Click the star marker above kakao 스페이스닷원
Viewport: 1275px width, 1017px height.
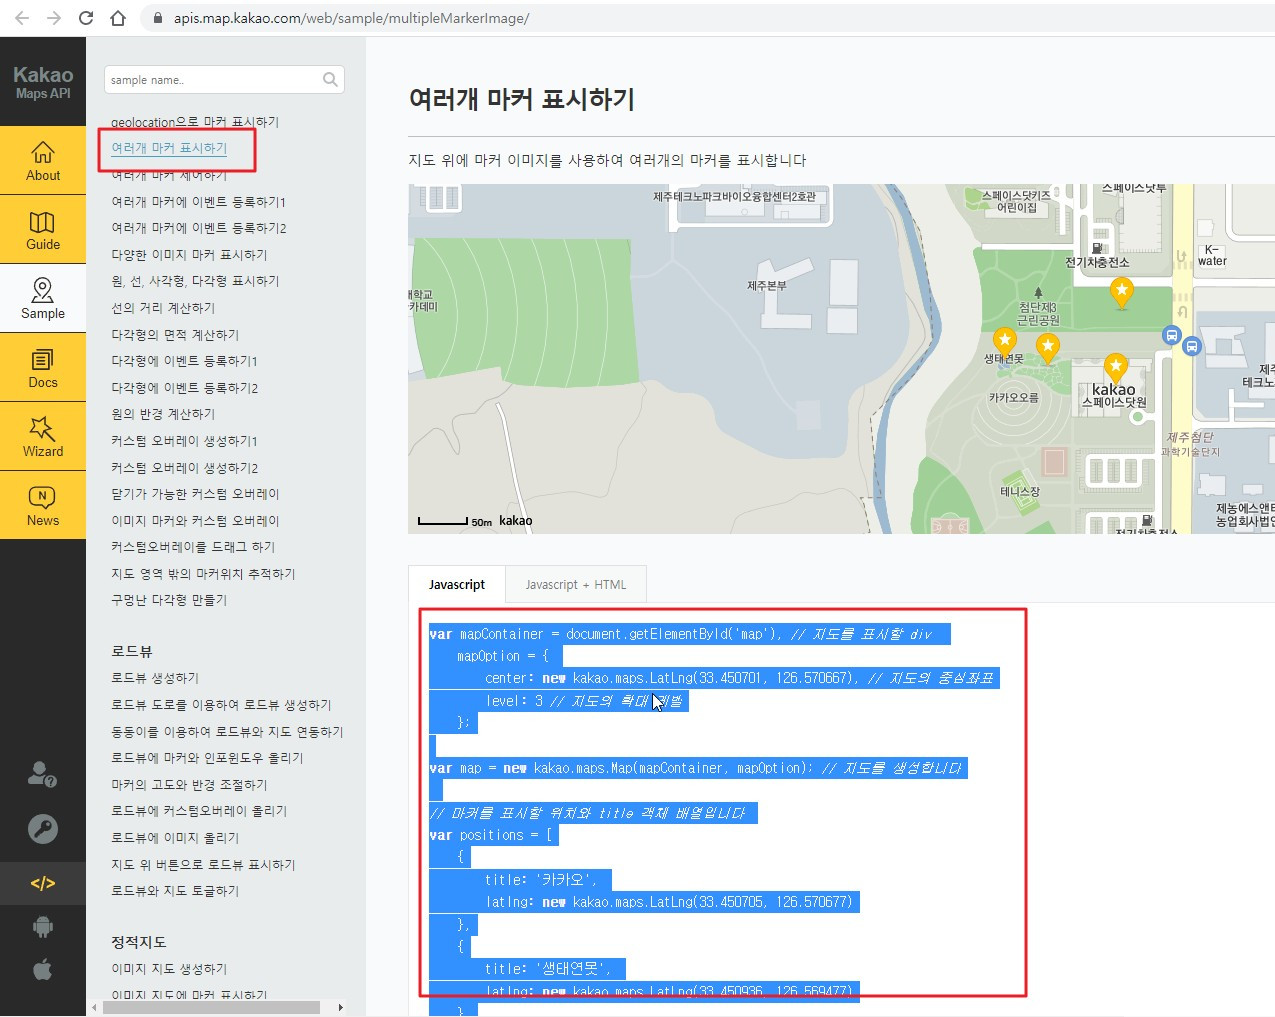(1115, 368)
